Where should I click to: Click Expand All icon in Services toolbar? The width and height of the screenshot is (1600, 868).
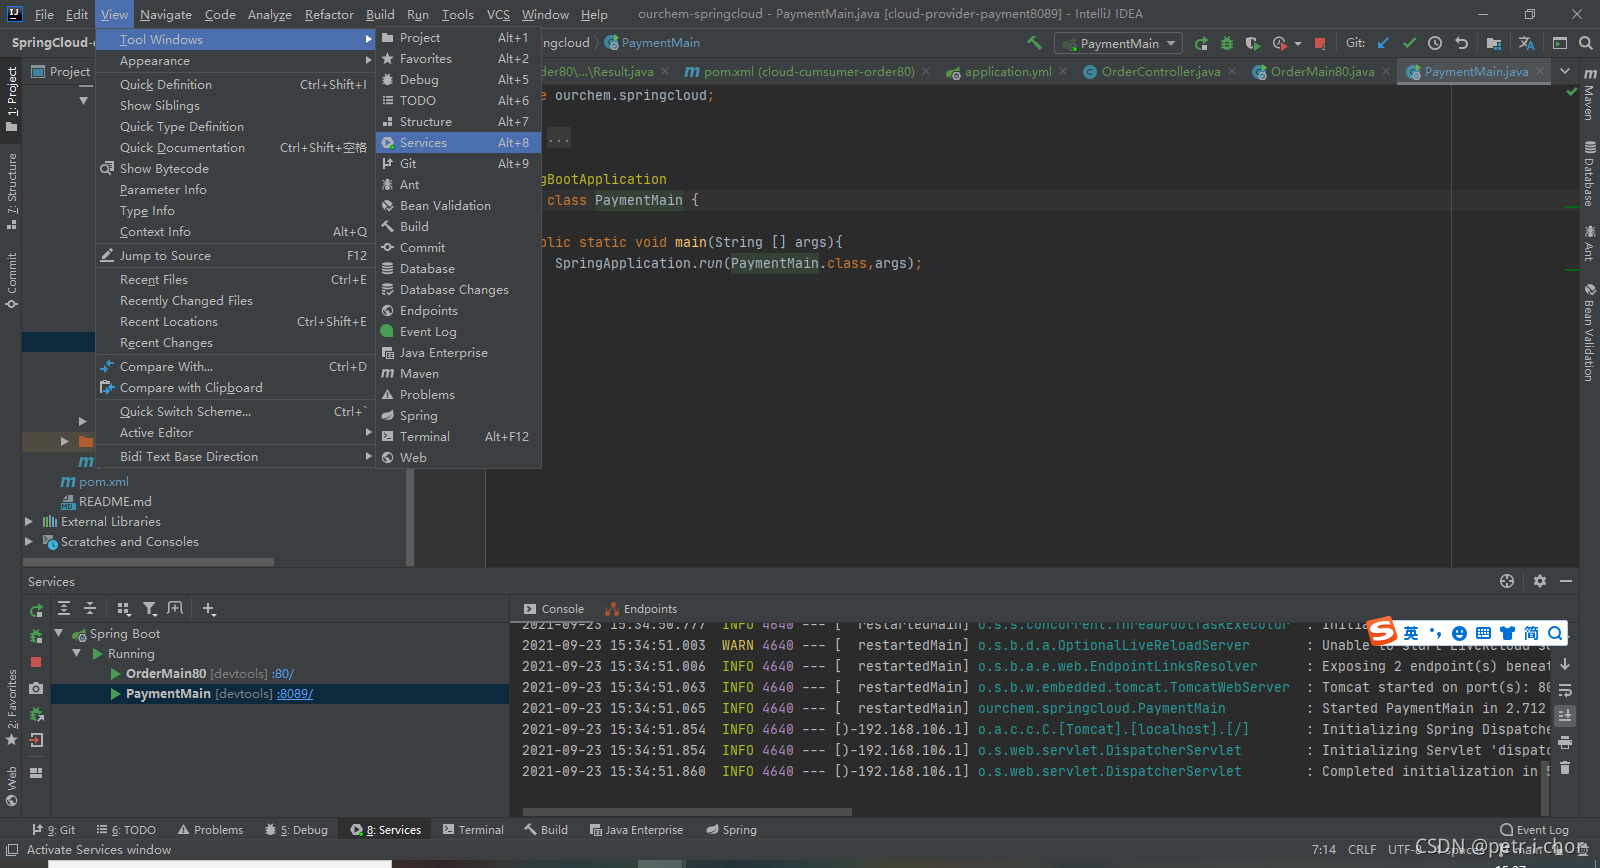(x=64, y=608)
